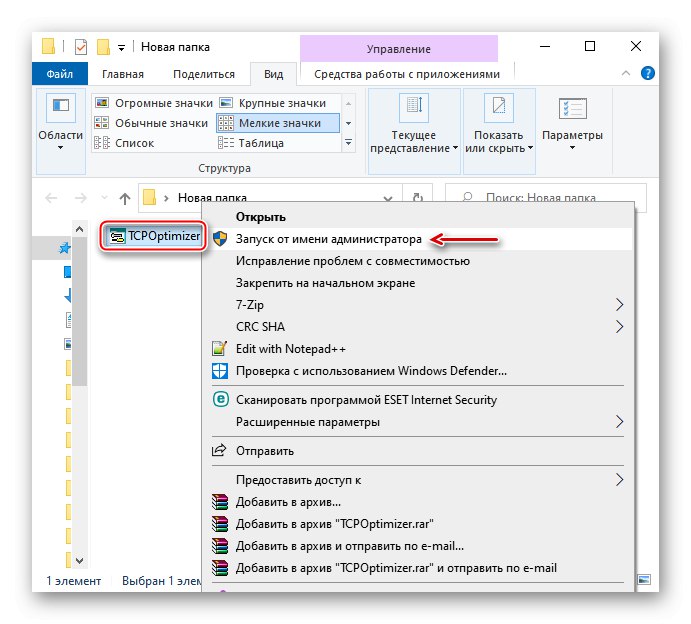The height and width of the screenshot is (624, 691).
Task: Select Закрепить на начальном экране
Action: click(x=419, y=283)
